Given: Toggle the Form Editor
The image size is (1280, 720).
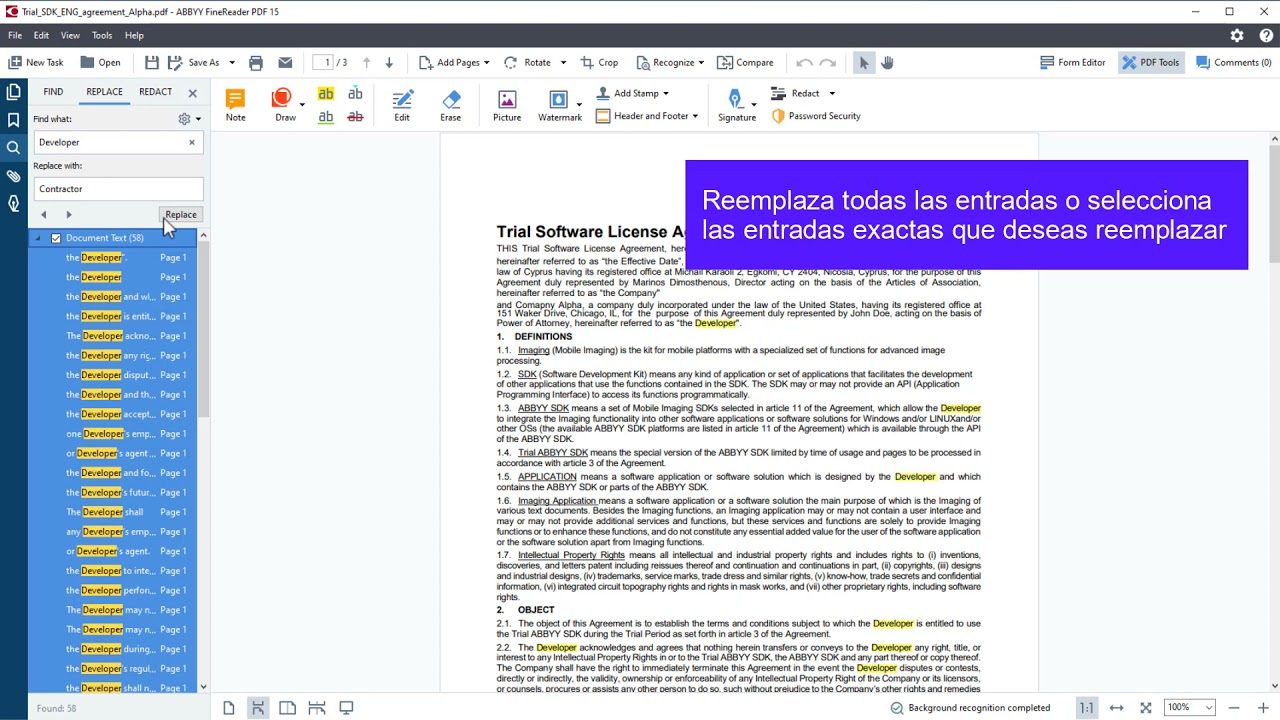Looking at the screenshot, I should point(1073,62).
